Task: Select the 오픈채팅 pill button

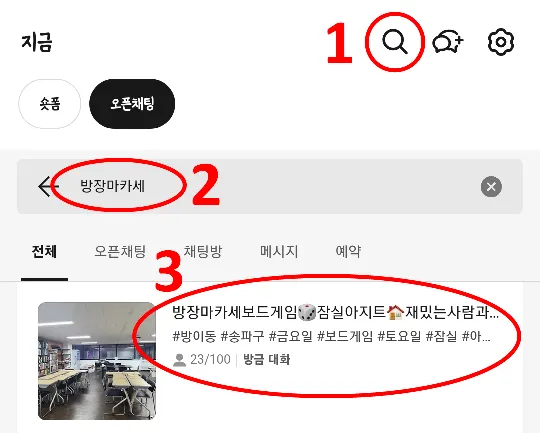Action: pyautogui.click(x=132, y=104)
